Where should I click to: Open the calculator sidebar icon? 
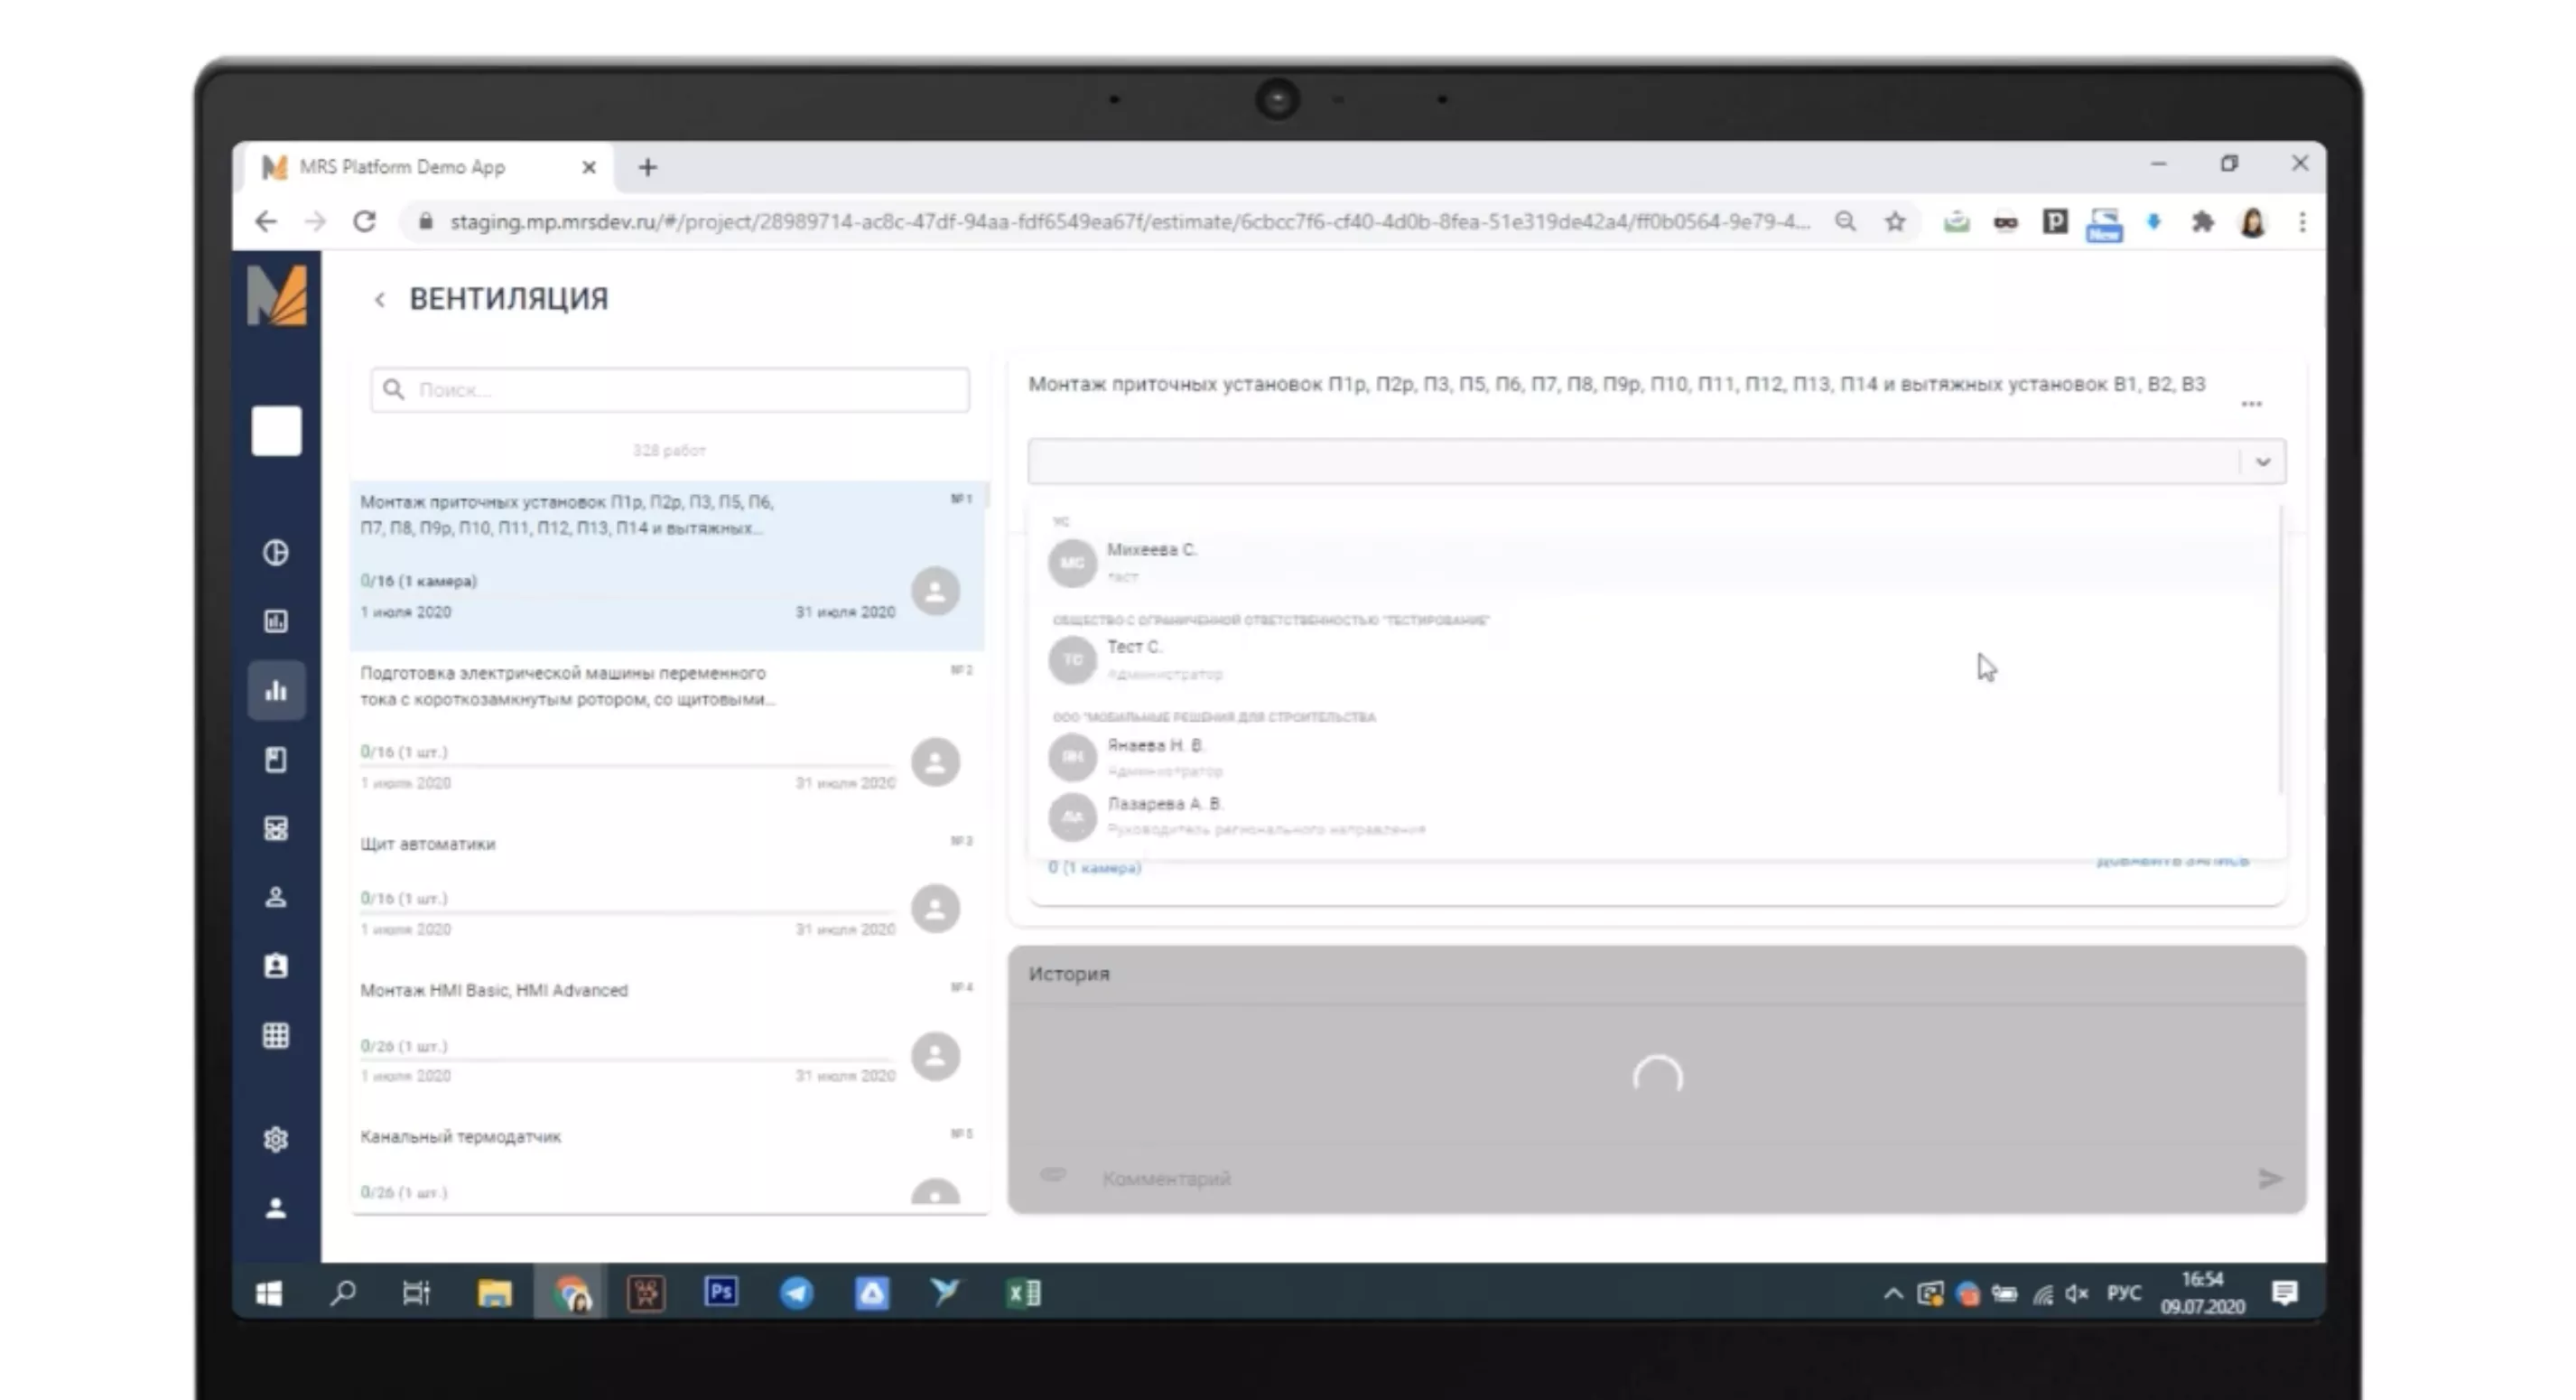tap(276, 828)
